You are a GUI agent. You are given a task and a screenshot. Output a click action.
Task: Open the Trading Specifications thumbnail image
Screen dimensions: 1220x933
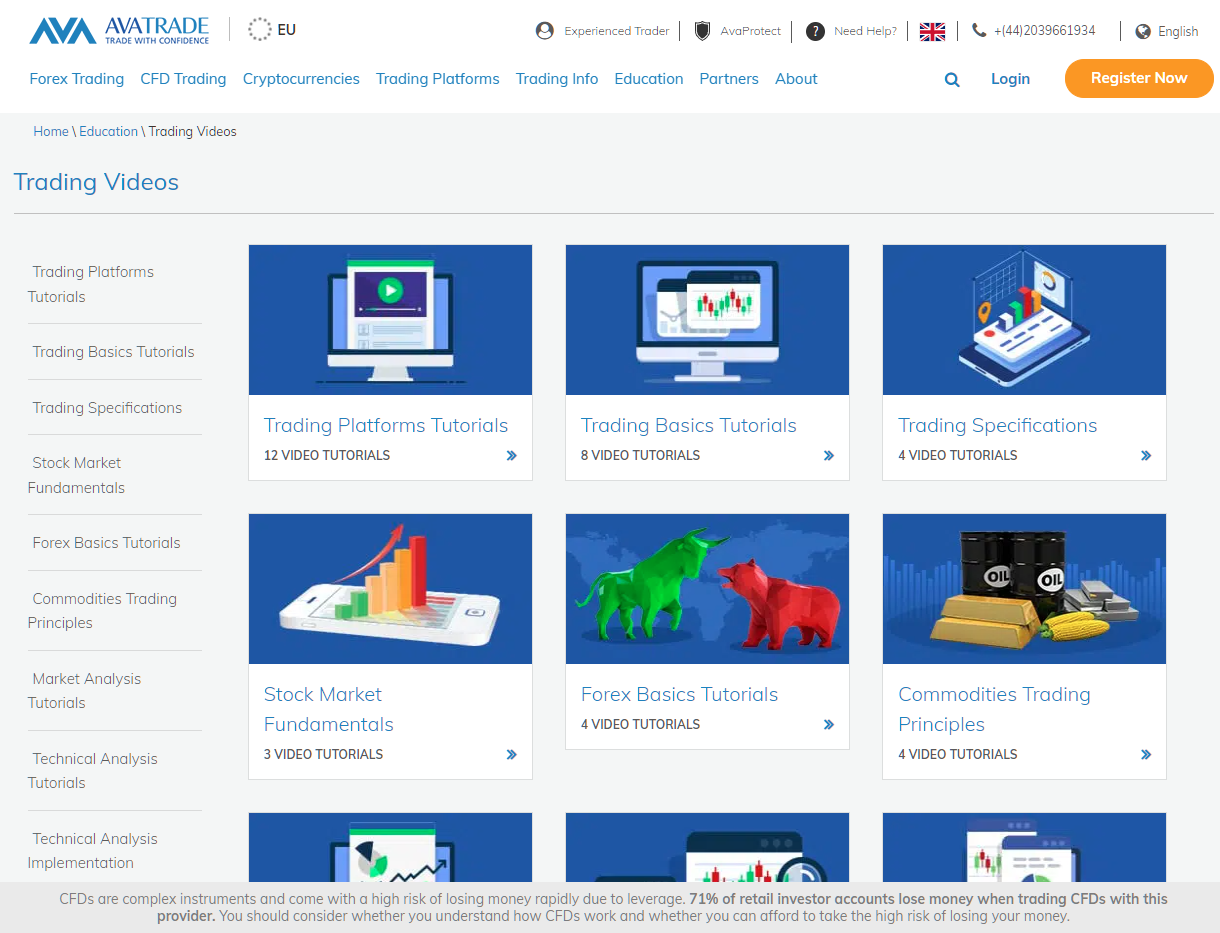click(x=1024, y=320)
